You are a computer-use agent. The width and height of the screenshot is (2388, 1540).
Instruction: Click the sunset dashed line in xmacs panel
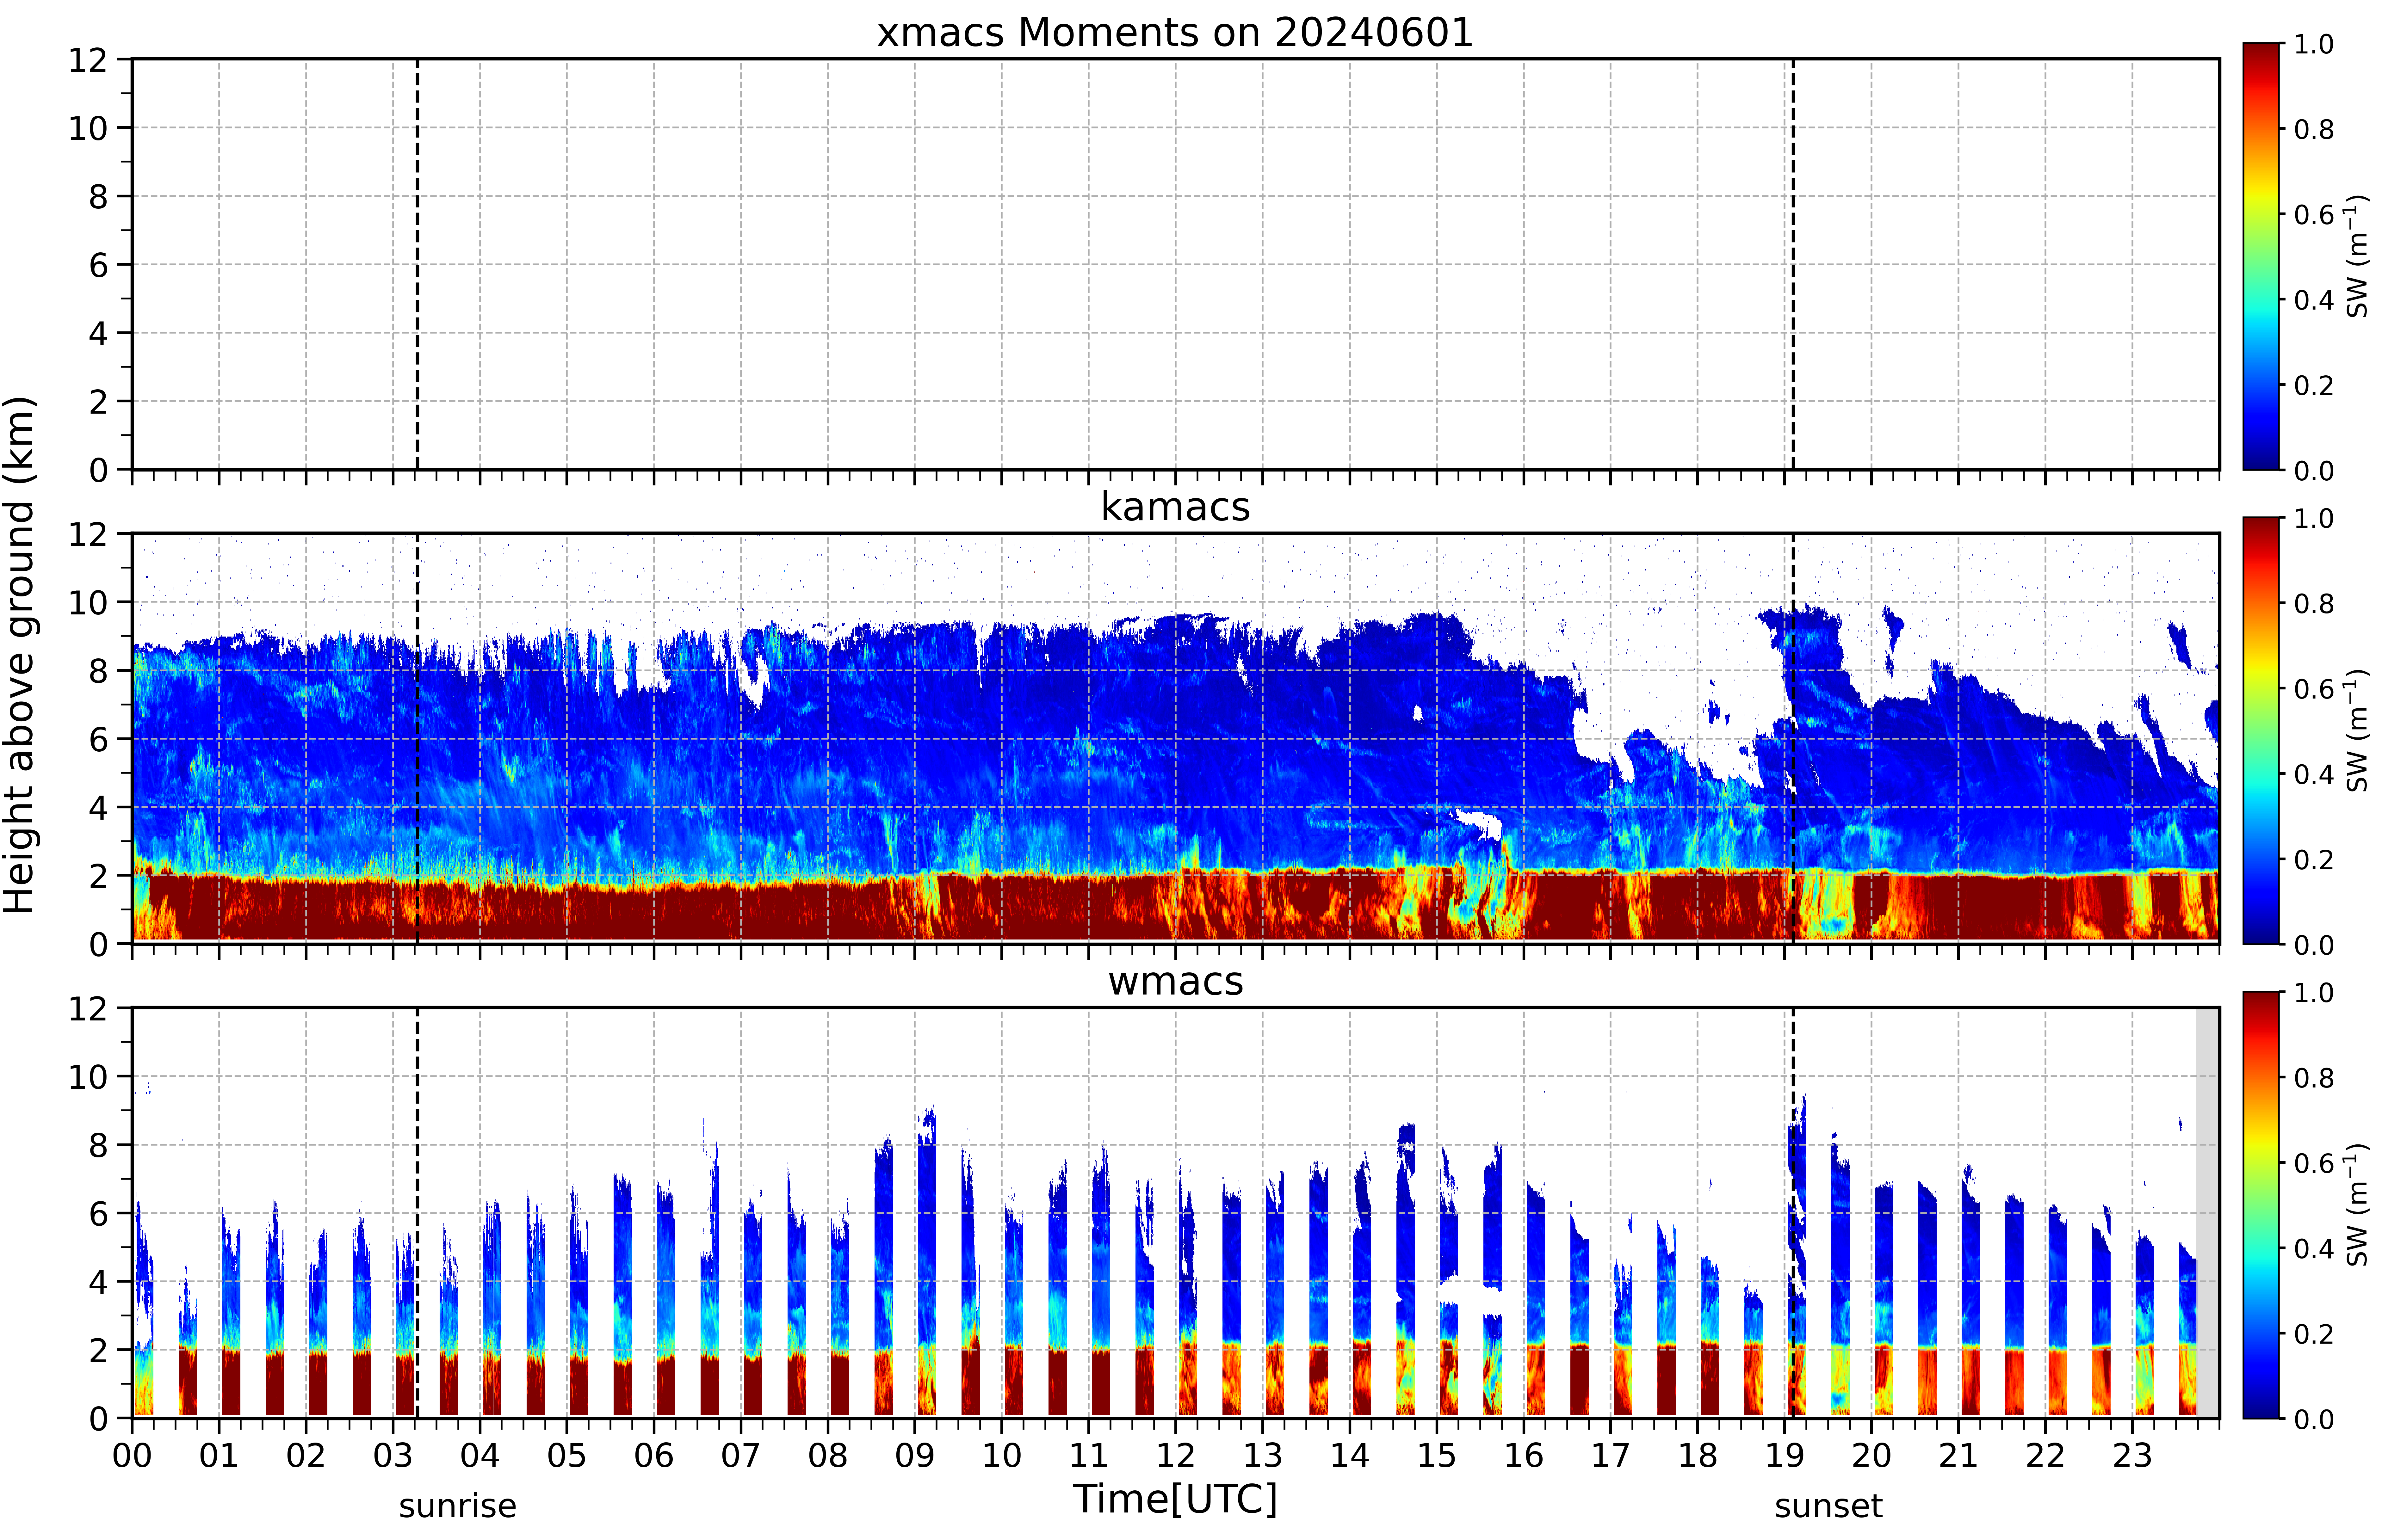tap(1793, 264)
